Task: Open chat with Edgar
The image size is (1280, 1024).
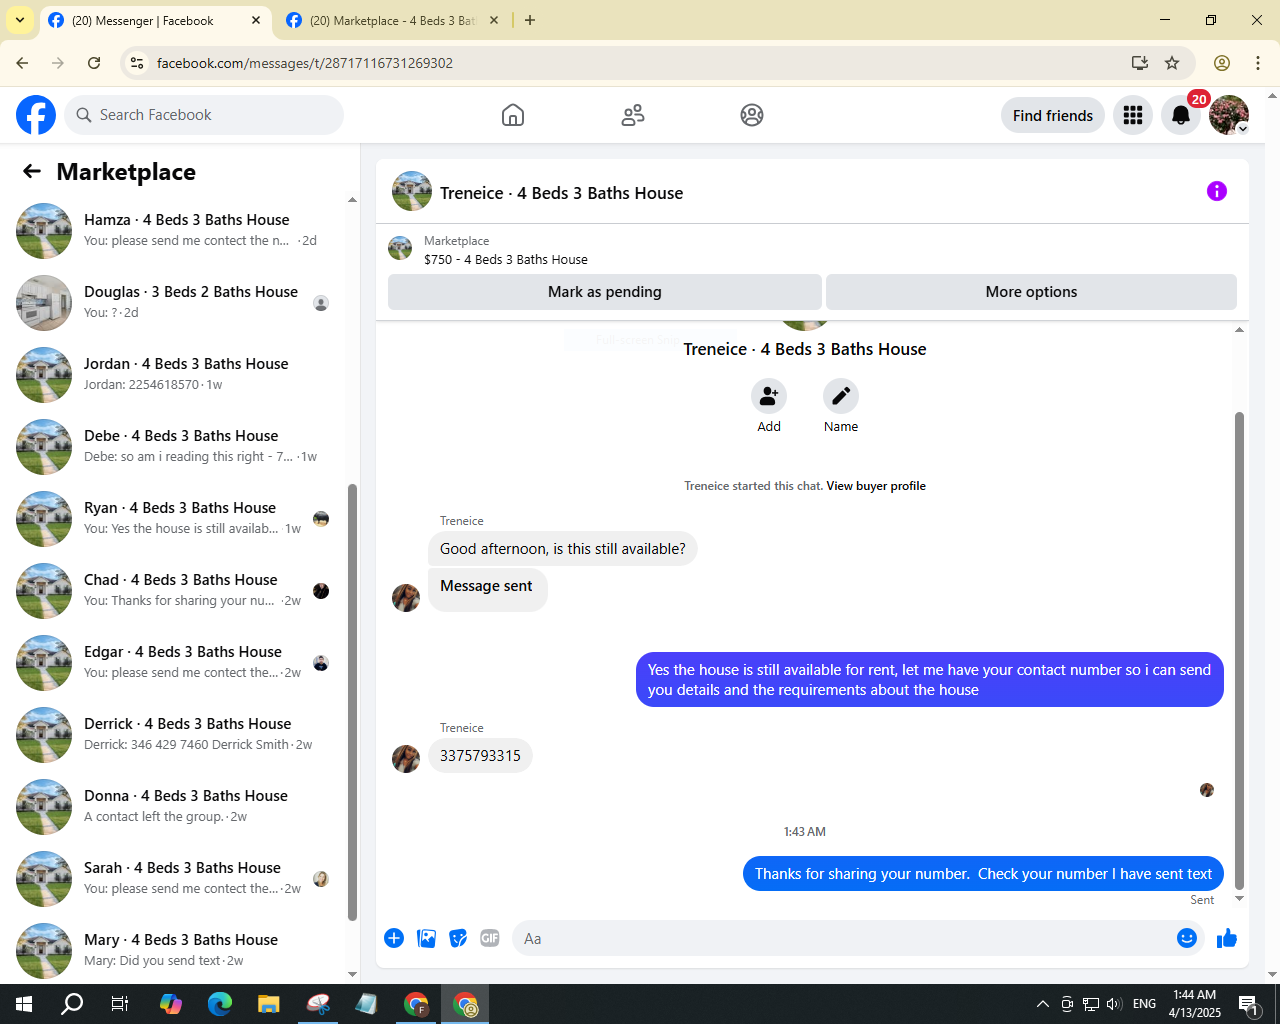Action: click(x=180, y=663)
